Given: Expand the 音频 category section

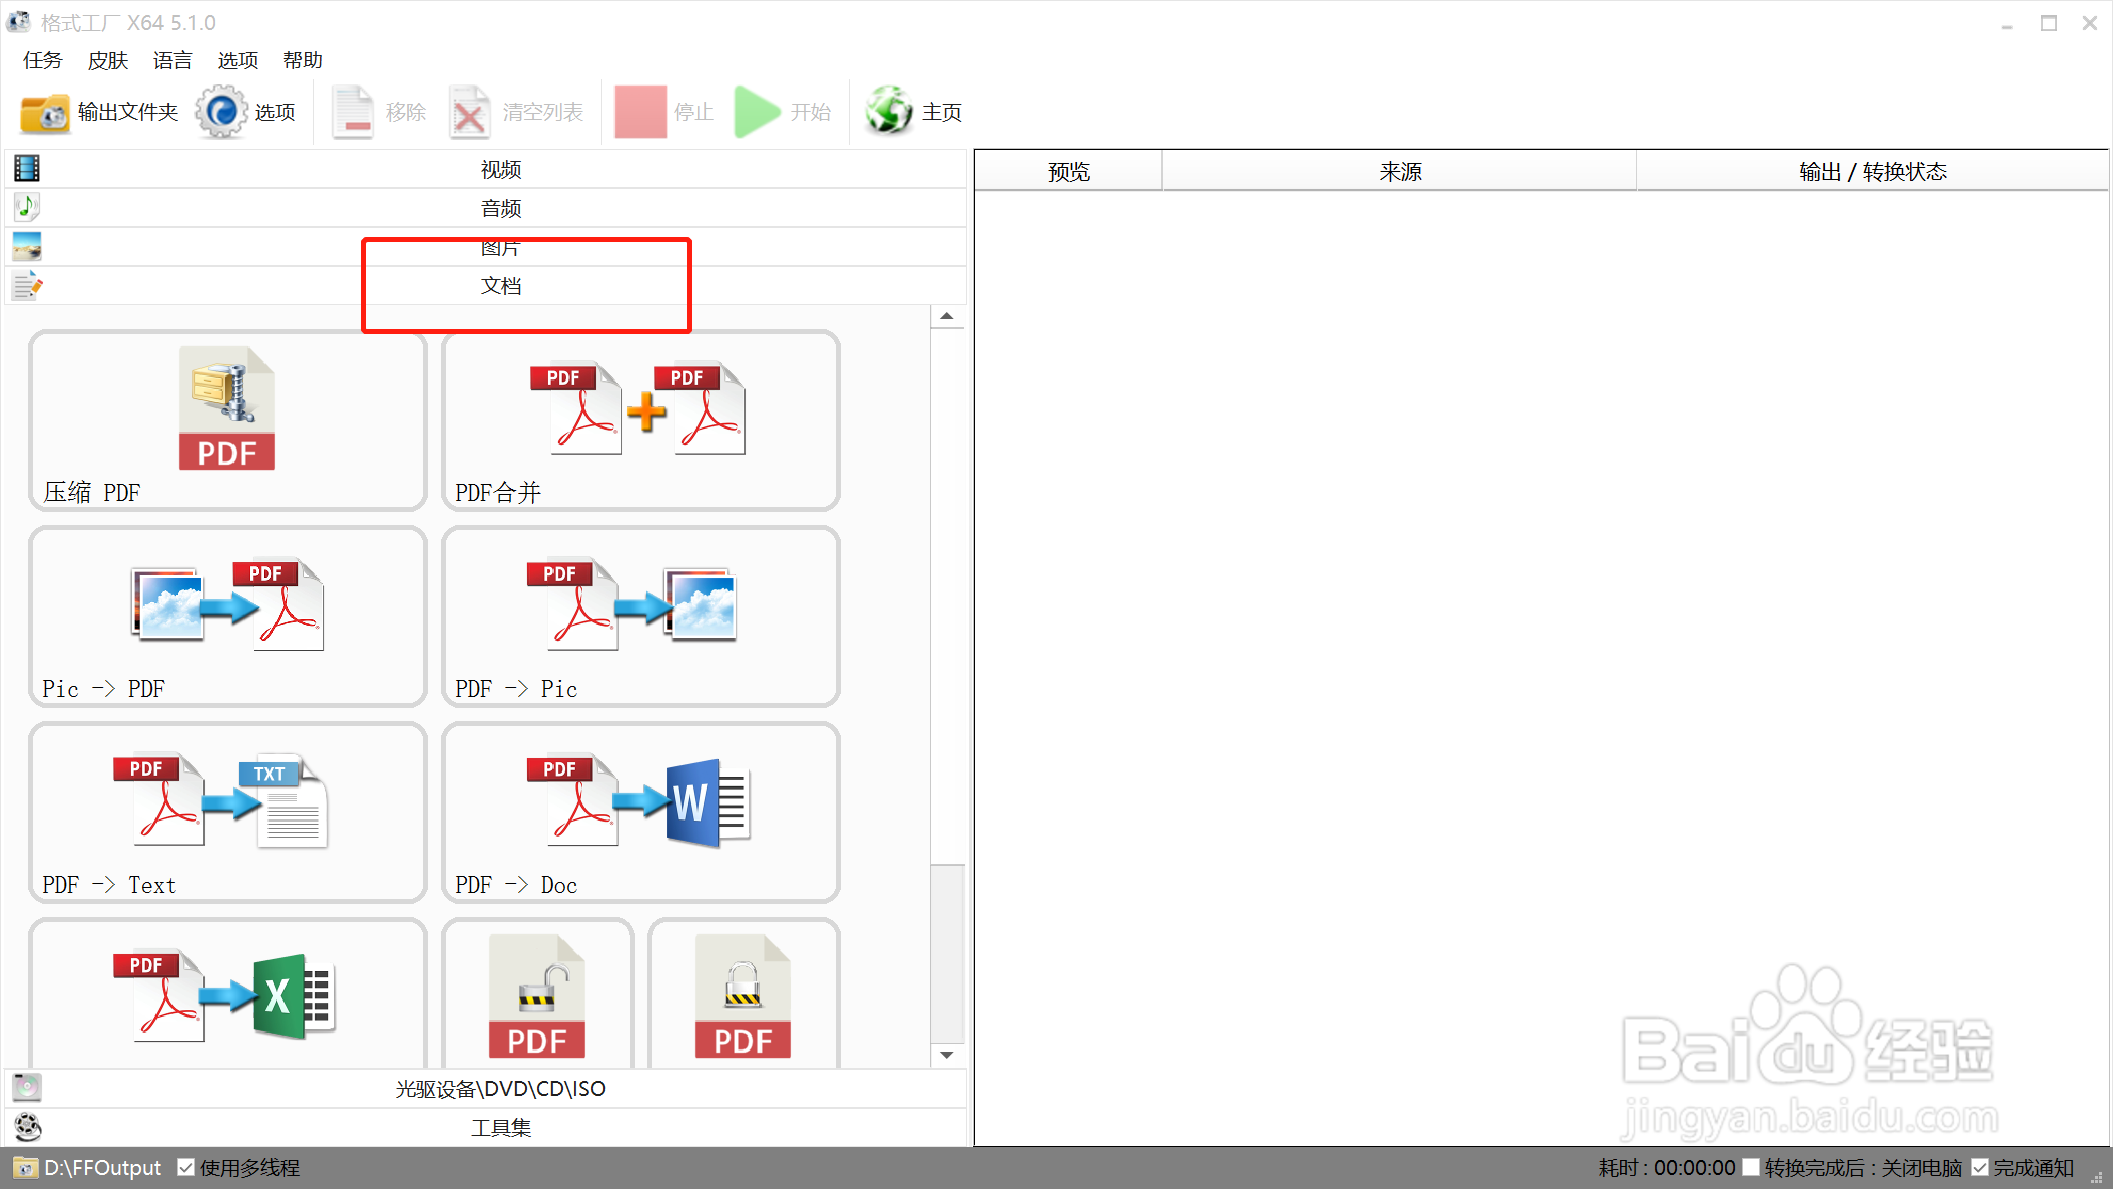Looking at the screenshot, I should (x=500, y=208).
